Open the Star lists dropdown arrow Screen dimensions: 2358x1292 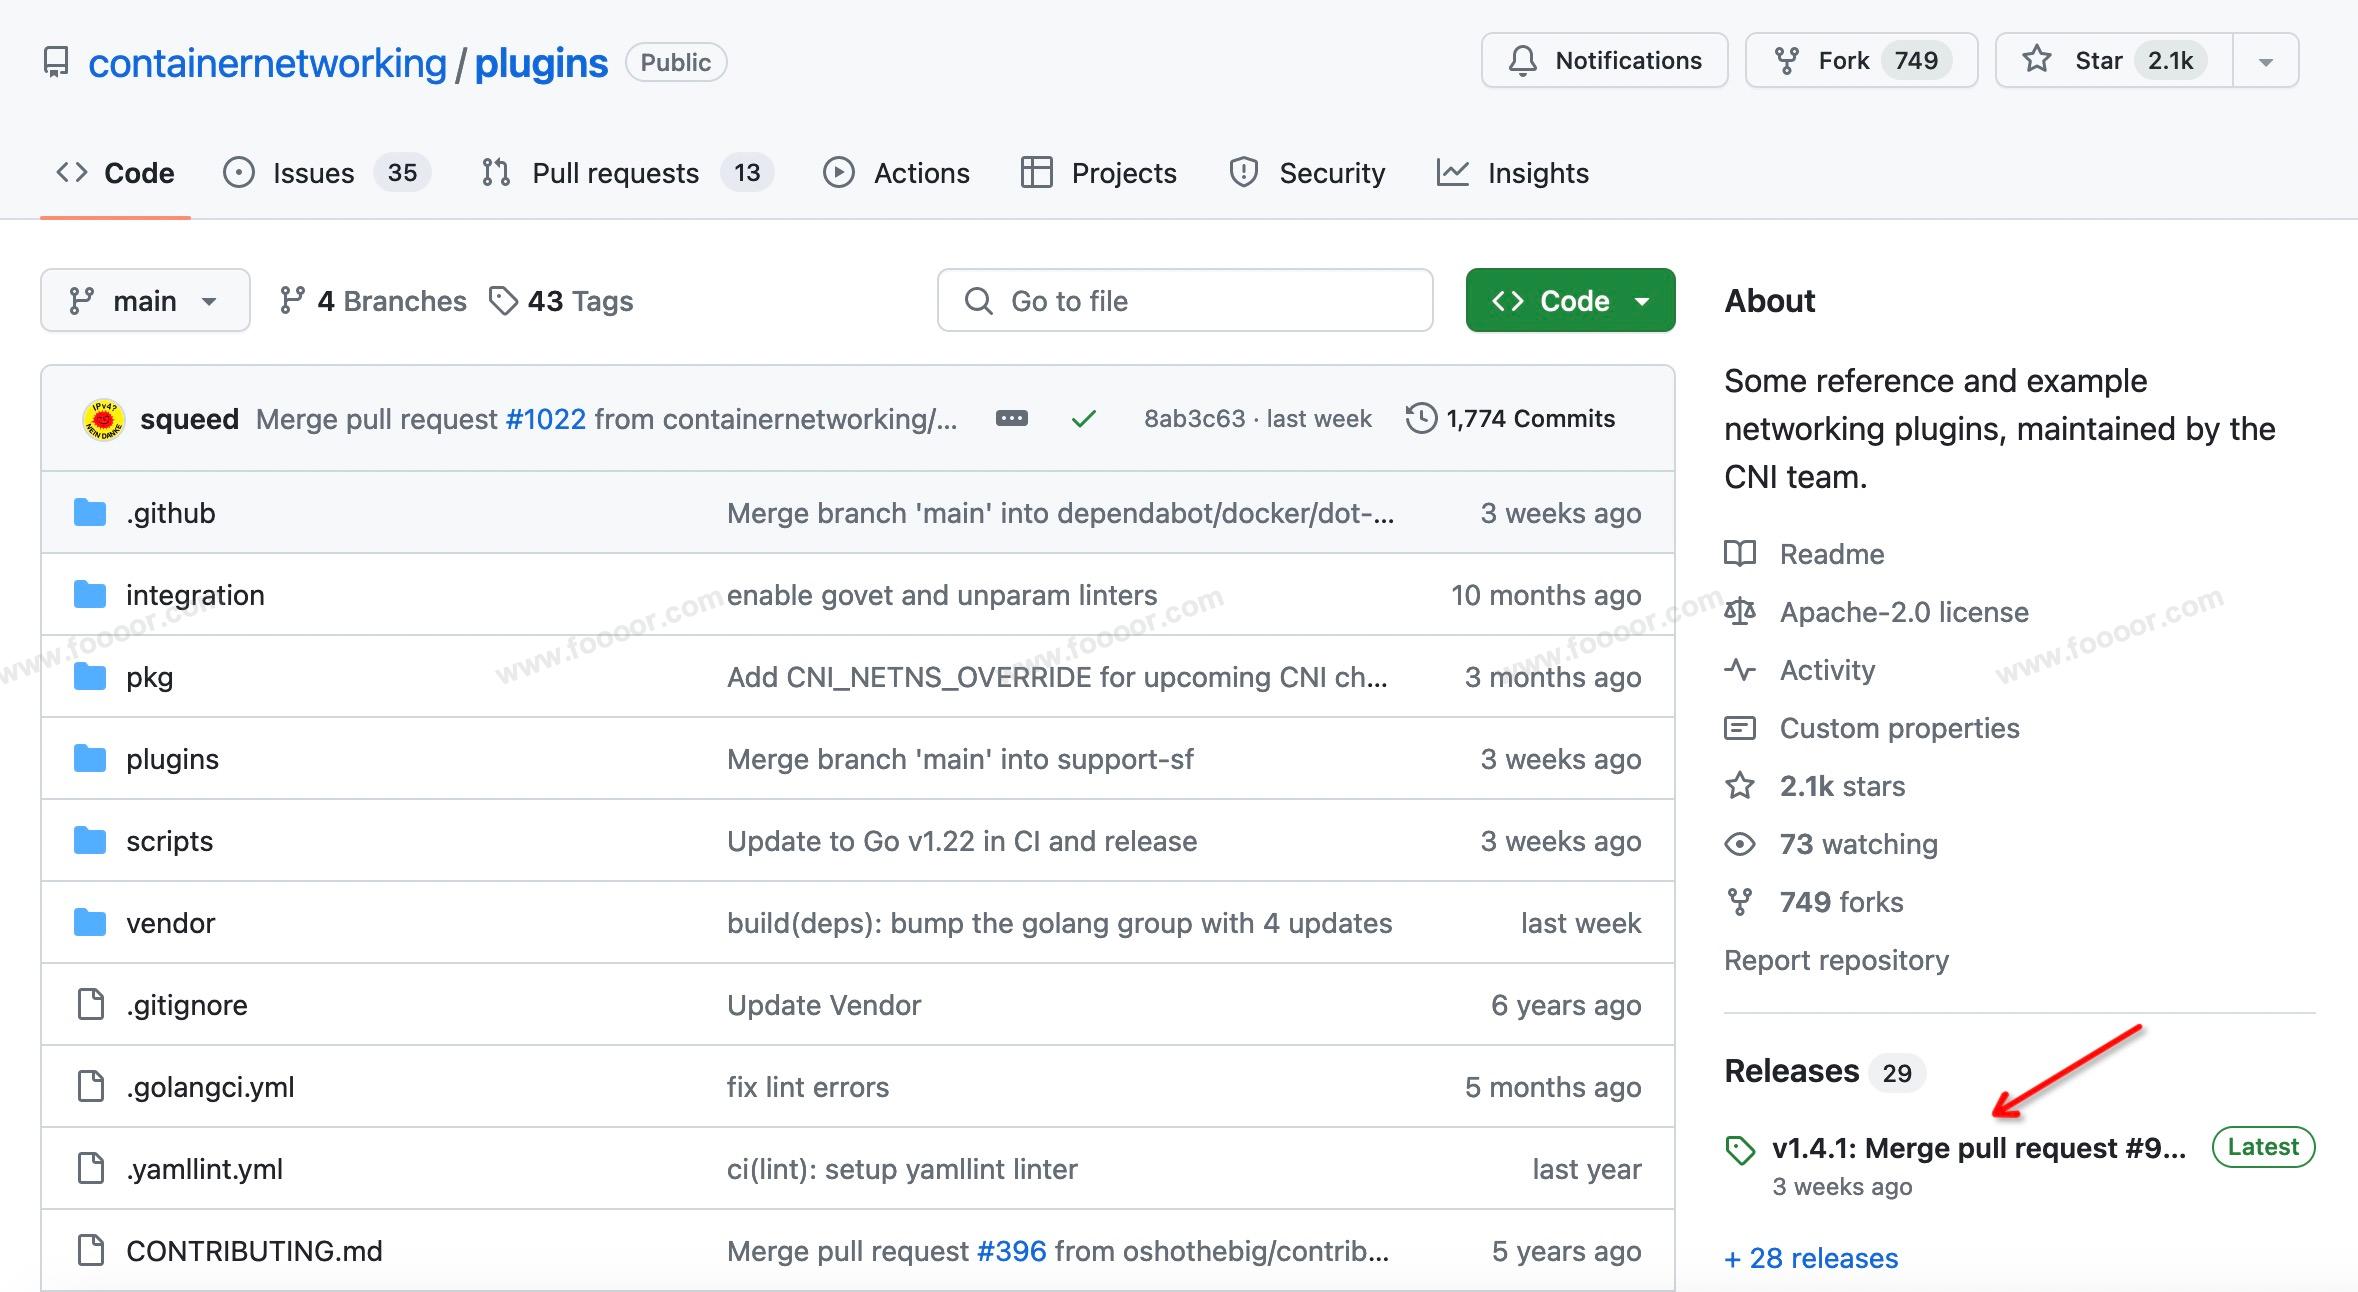2265,62
